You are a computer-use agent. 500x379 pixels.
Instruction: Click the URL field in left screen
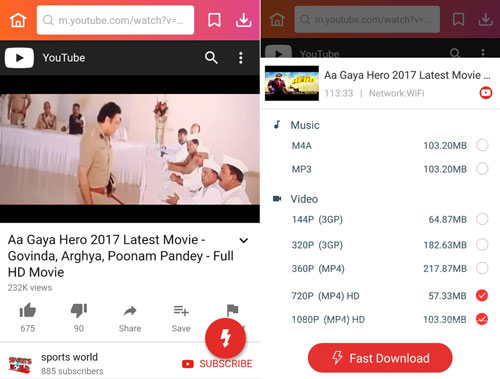coord(115,20)
